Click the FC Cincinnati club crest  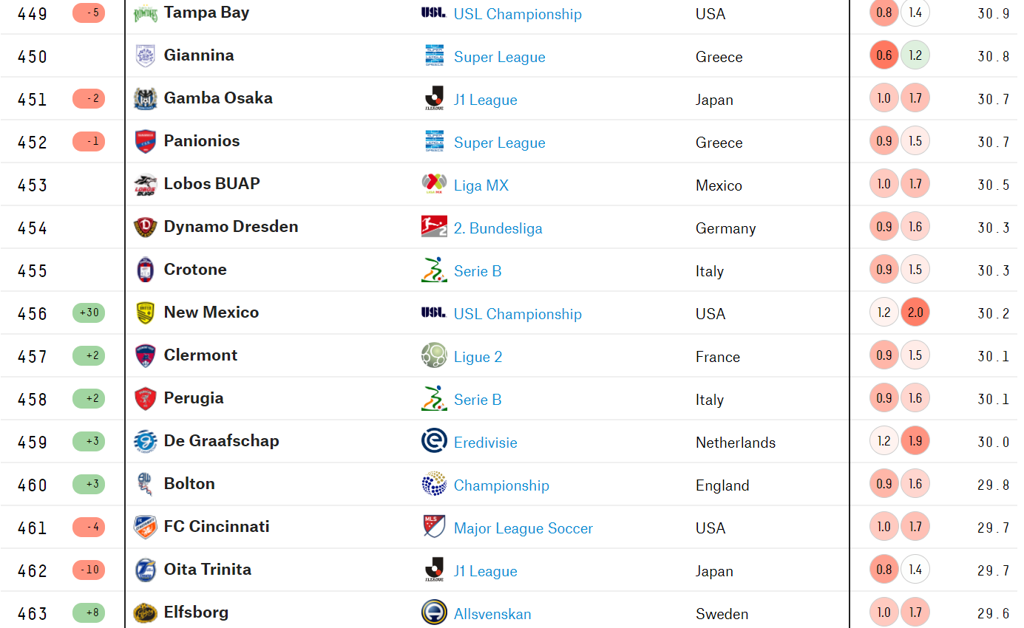click(x=145, y=527)
